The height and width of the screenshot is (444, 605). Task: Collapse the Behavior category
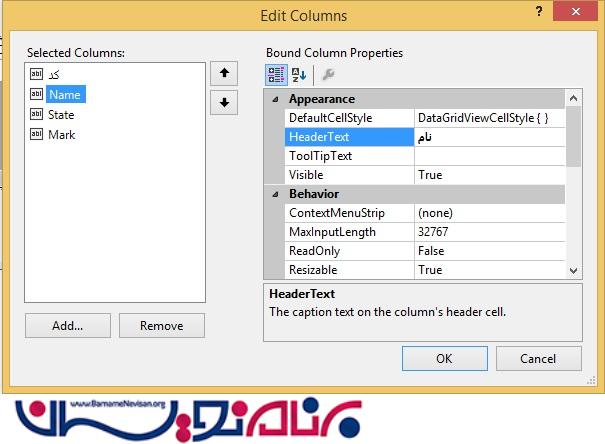click(x=274, y=194)
